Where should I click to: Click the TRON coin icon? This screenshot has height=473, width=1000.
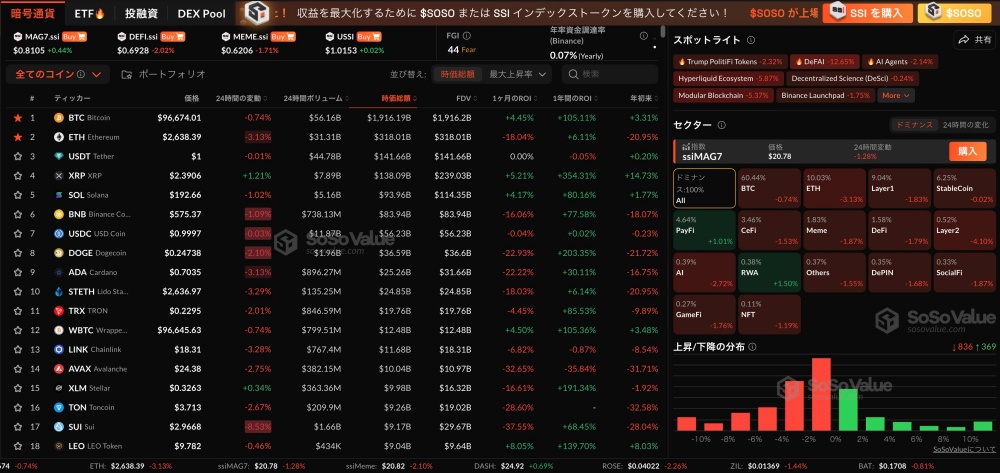(x=59, y=310)
